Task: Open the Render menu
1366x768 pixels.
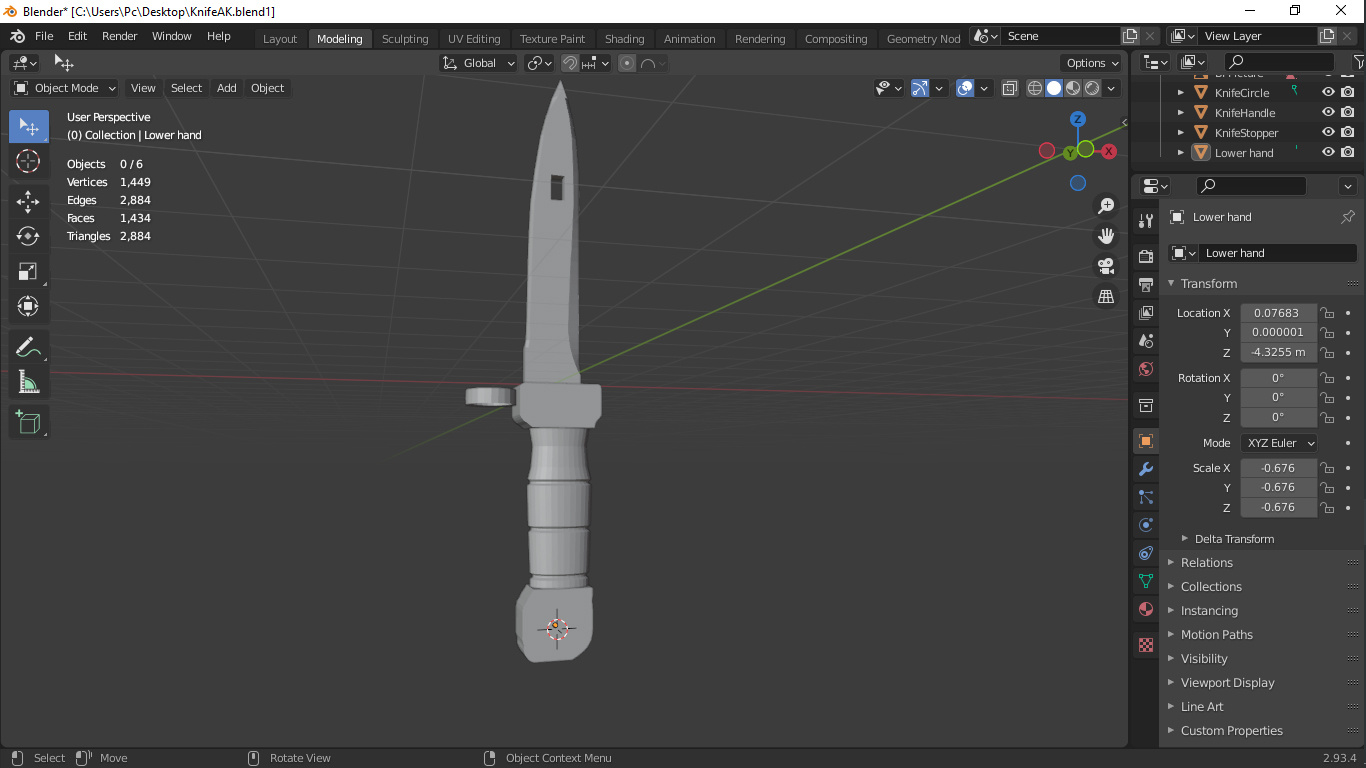Action: [x=120, y=36]
